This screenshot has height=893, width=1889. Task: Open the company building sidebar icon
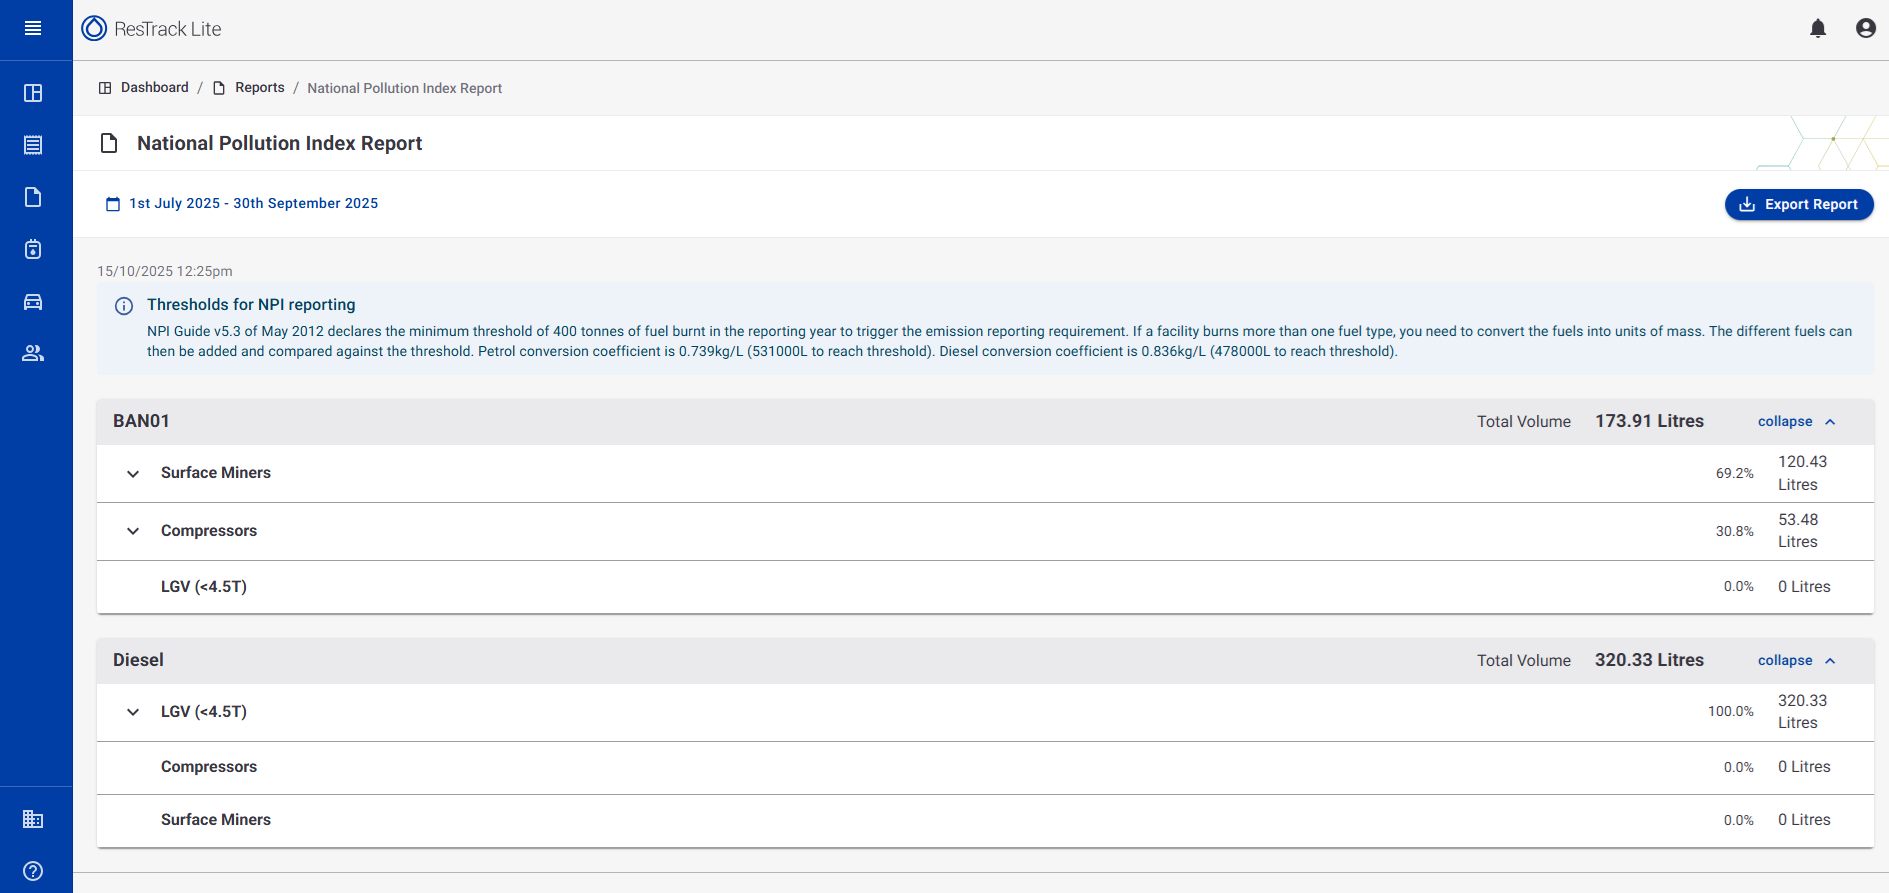pos(33,819)
